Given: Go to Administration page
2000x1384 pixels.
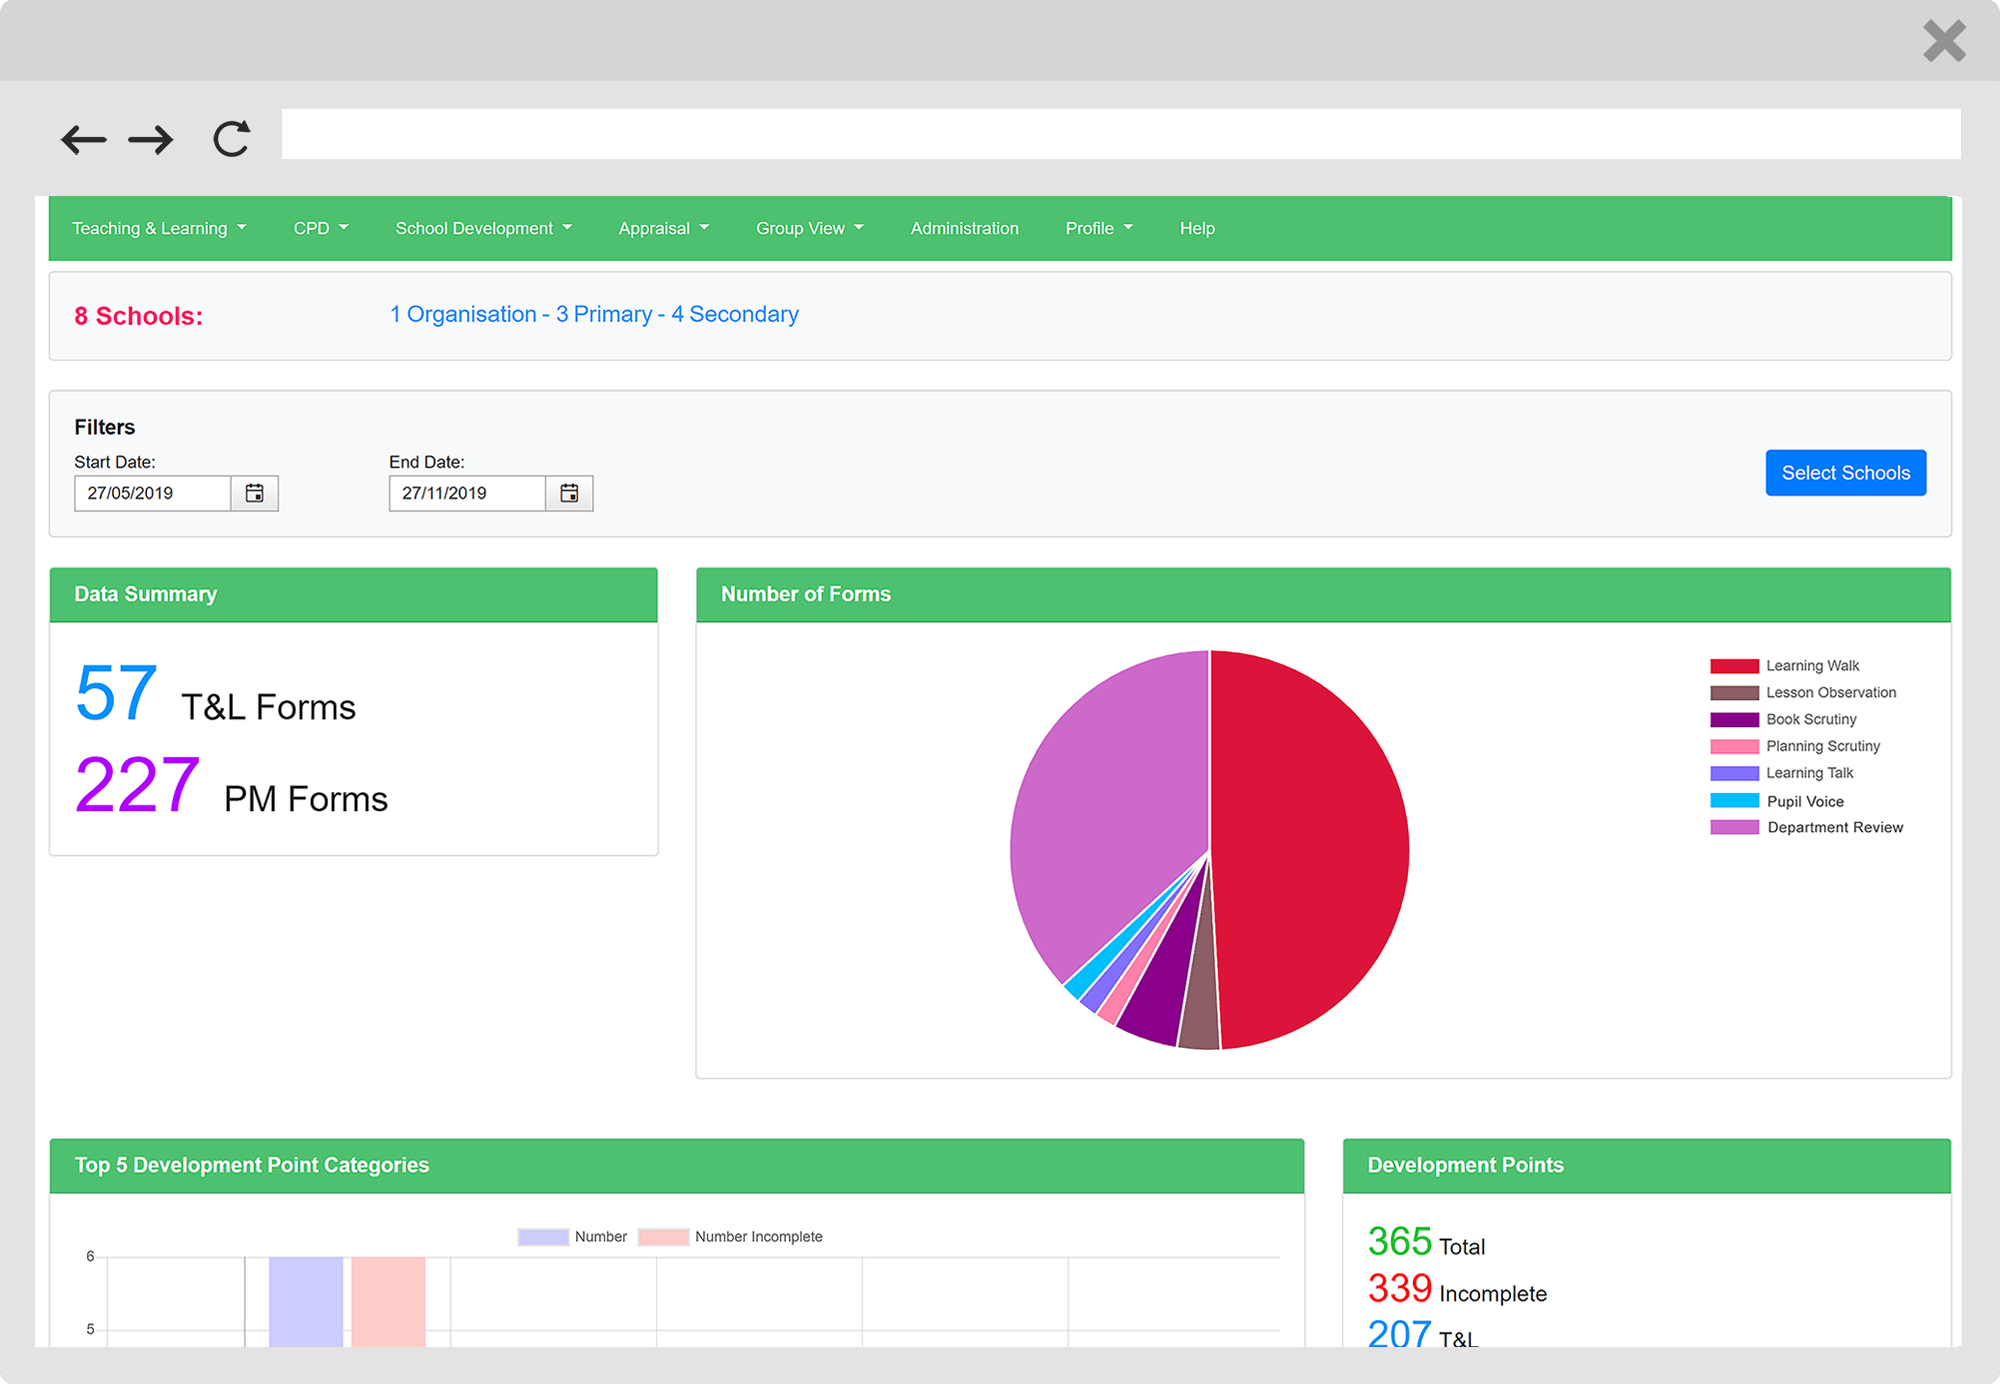Looking at the screenshot, I should pos(964,228).
